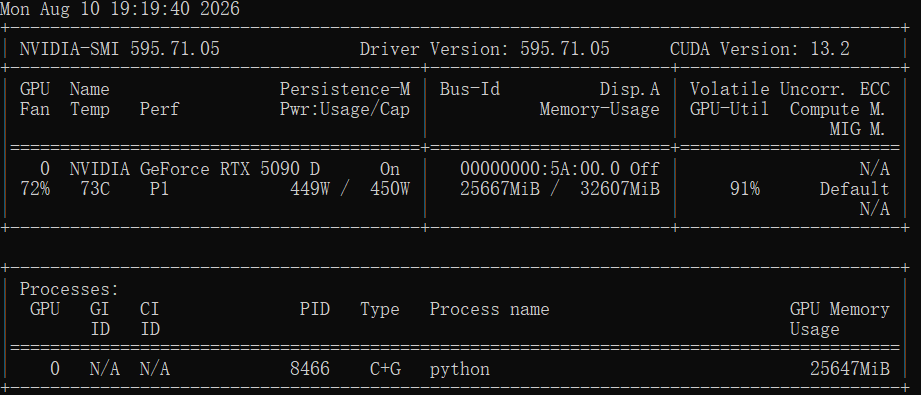Click the compute mode value 'Default'
Viewport: 921px width, 395px height.
point(854,189)
